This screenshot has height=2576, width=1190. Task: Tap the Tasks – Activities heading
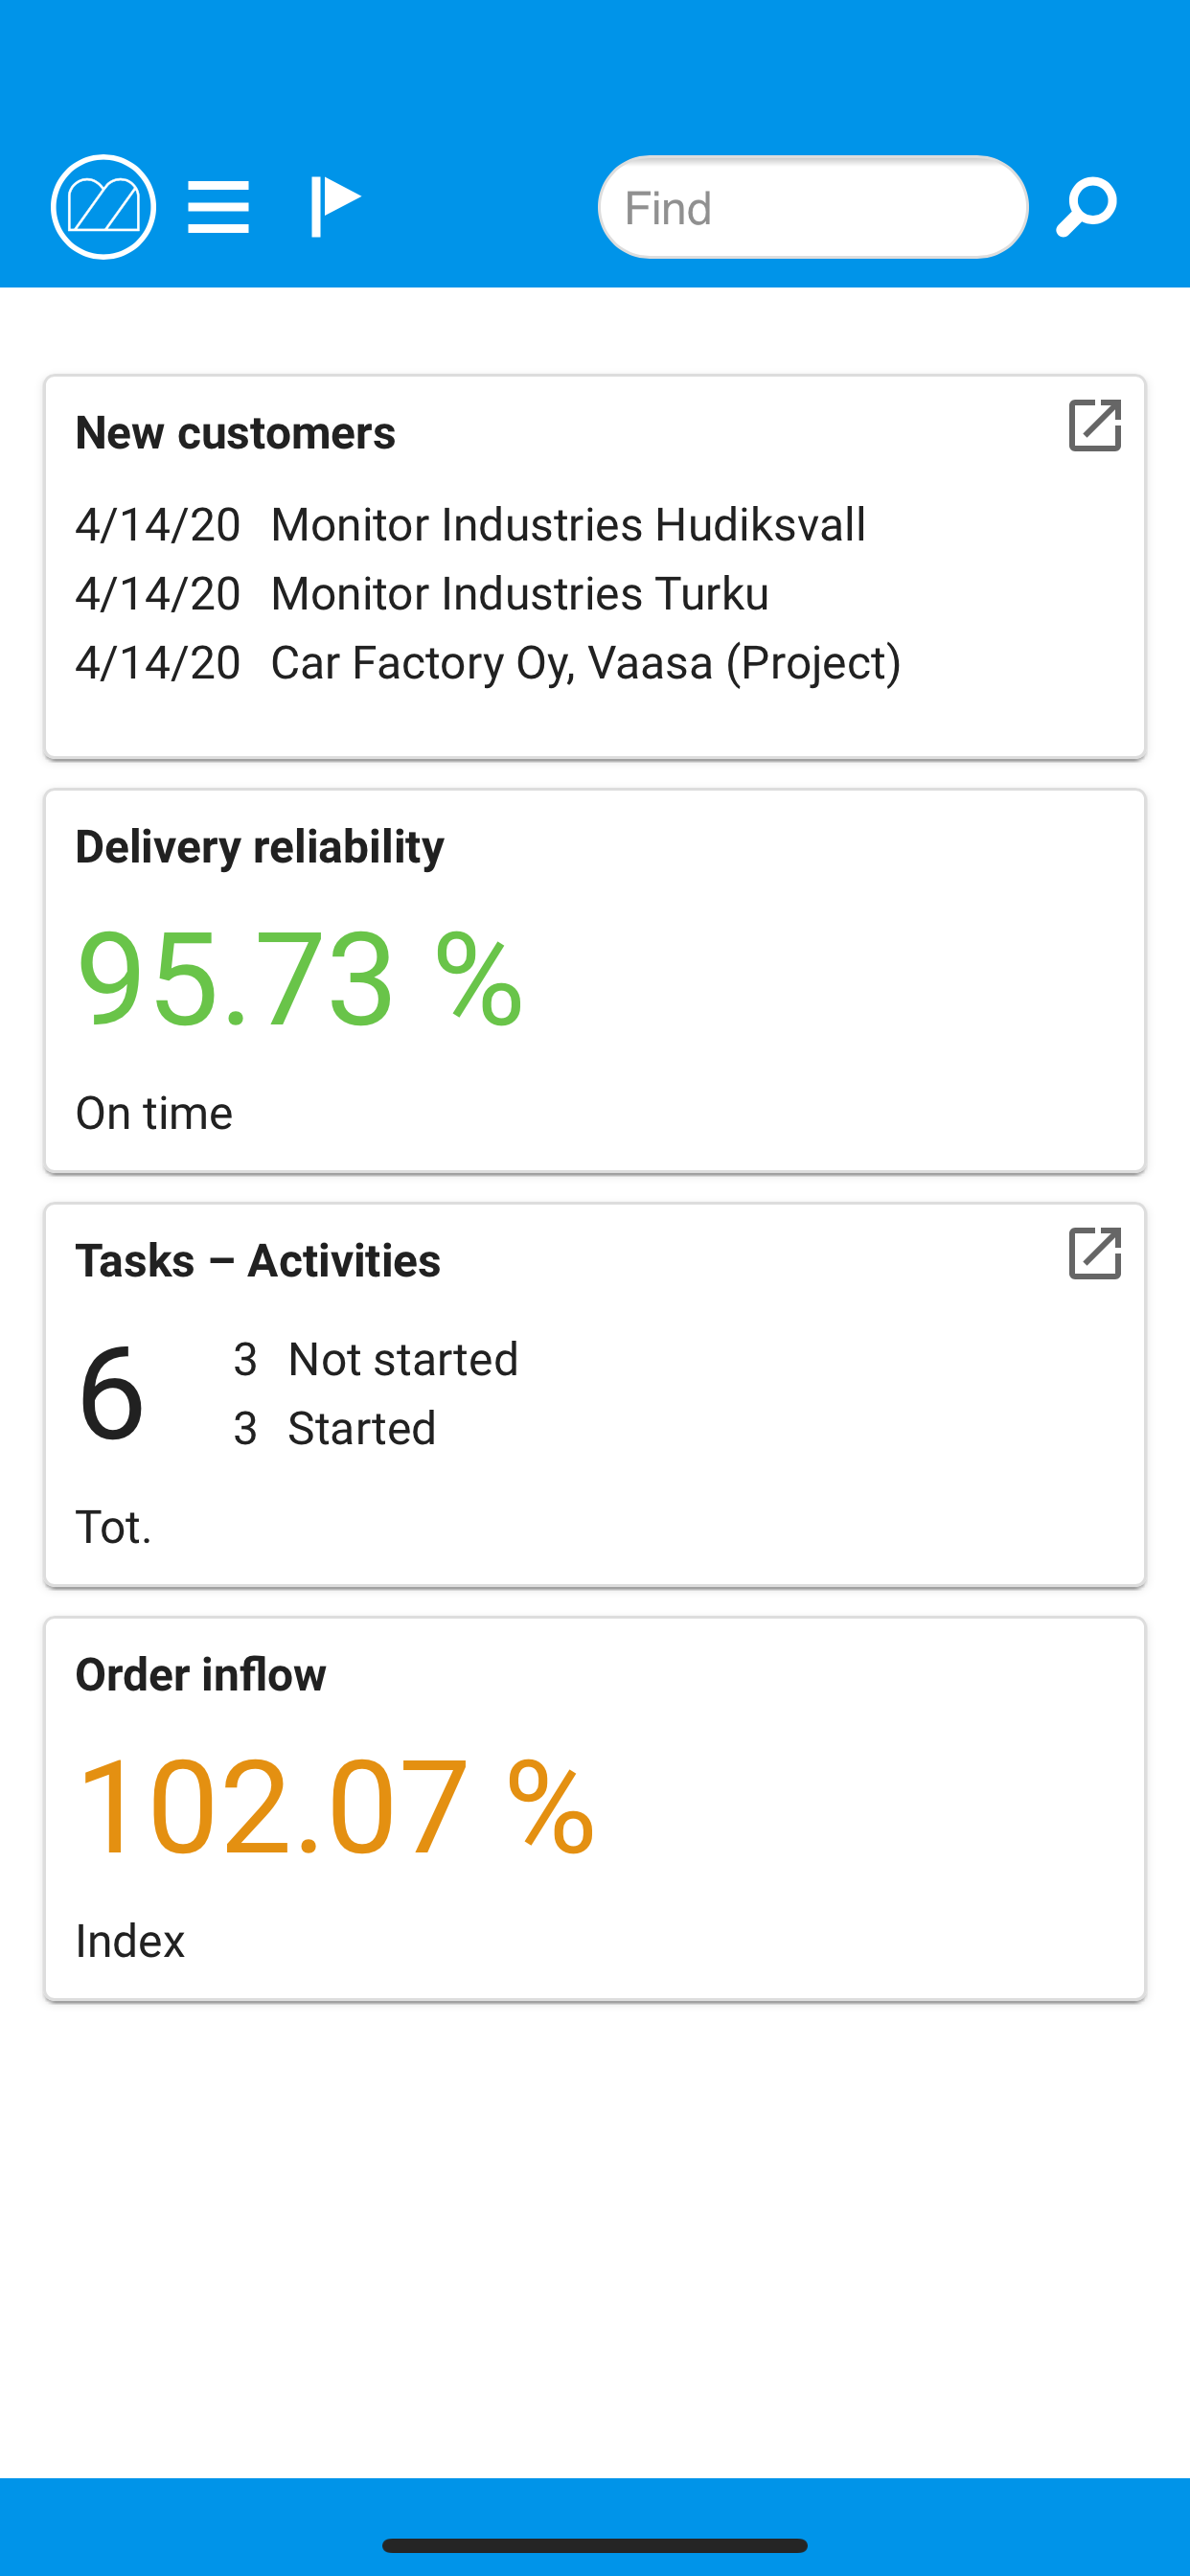258,1261
